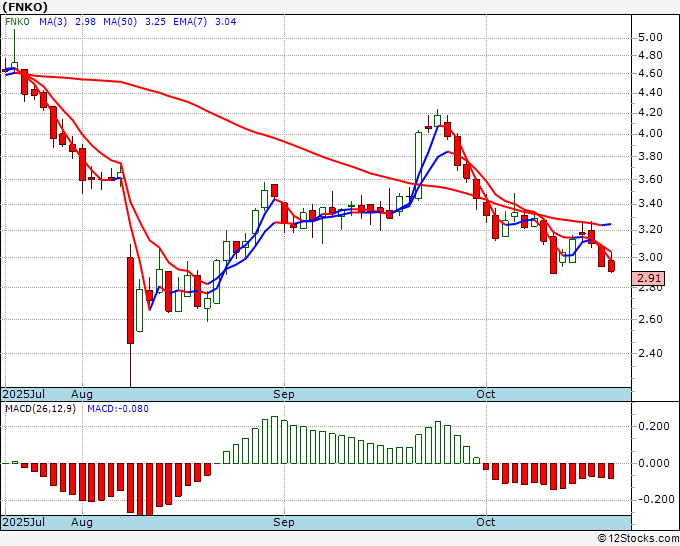Click the tallest green MACD bar before Sep
This screenshot has height=546, width=680.
(274, 440)
